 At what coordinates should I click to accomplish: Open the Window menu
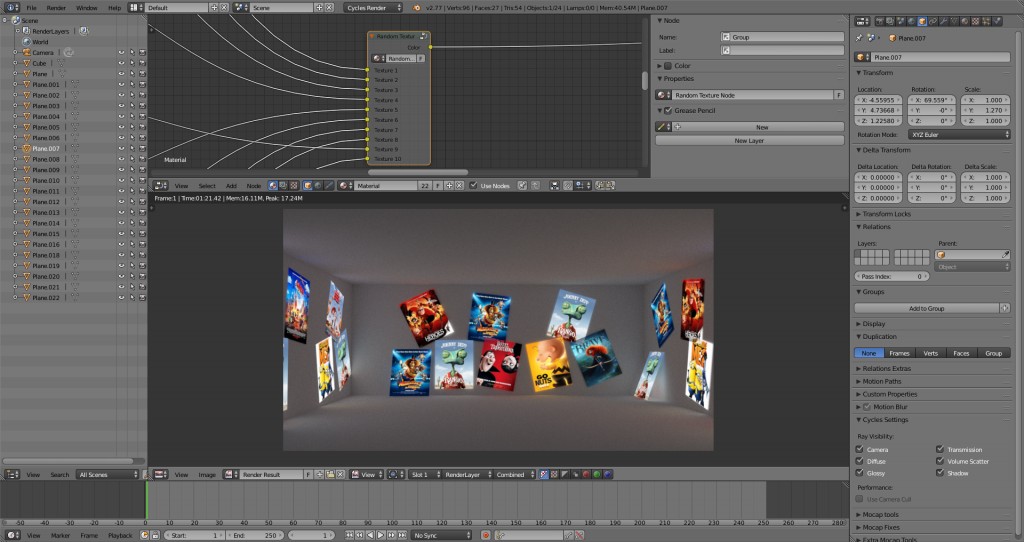(86, 8)
